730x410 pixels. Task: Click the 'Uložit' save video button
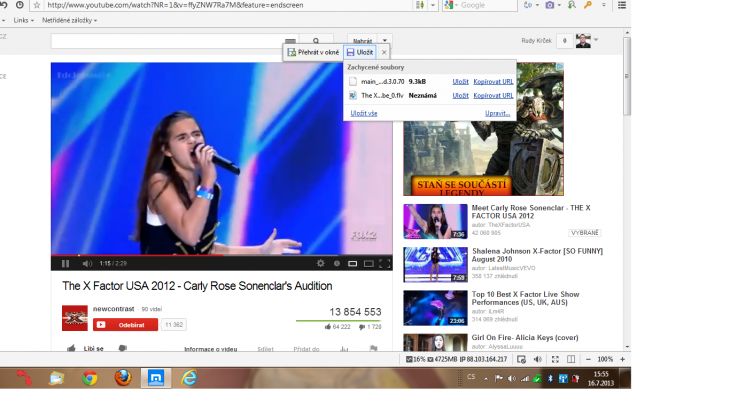click(x=360, y=52)
